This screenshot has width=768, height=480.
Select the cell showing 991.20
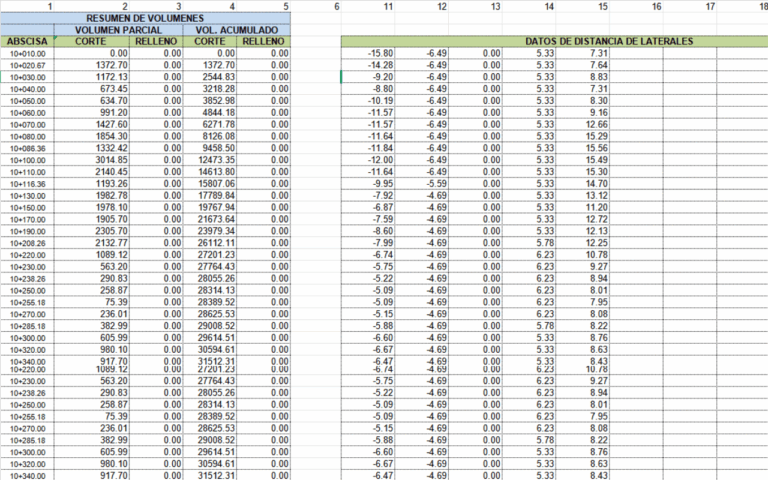coord(92,113)
